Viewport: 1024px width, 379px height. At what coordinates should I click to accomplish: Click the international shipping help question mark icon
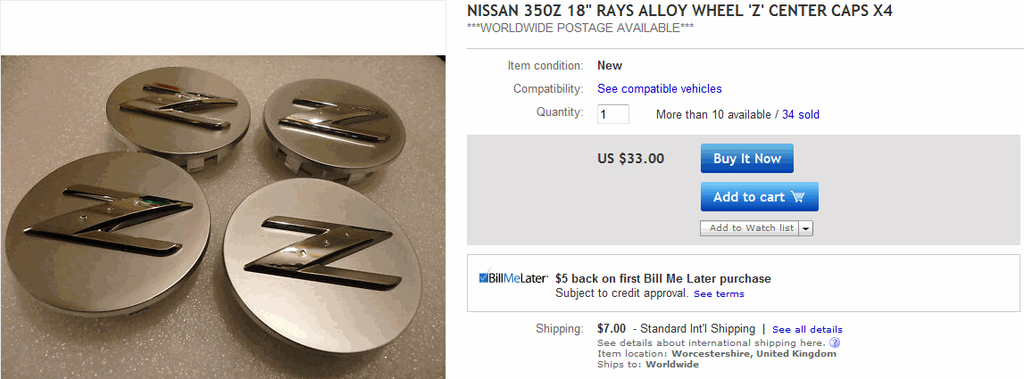[835, 342]
